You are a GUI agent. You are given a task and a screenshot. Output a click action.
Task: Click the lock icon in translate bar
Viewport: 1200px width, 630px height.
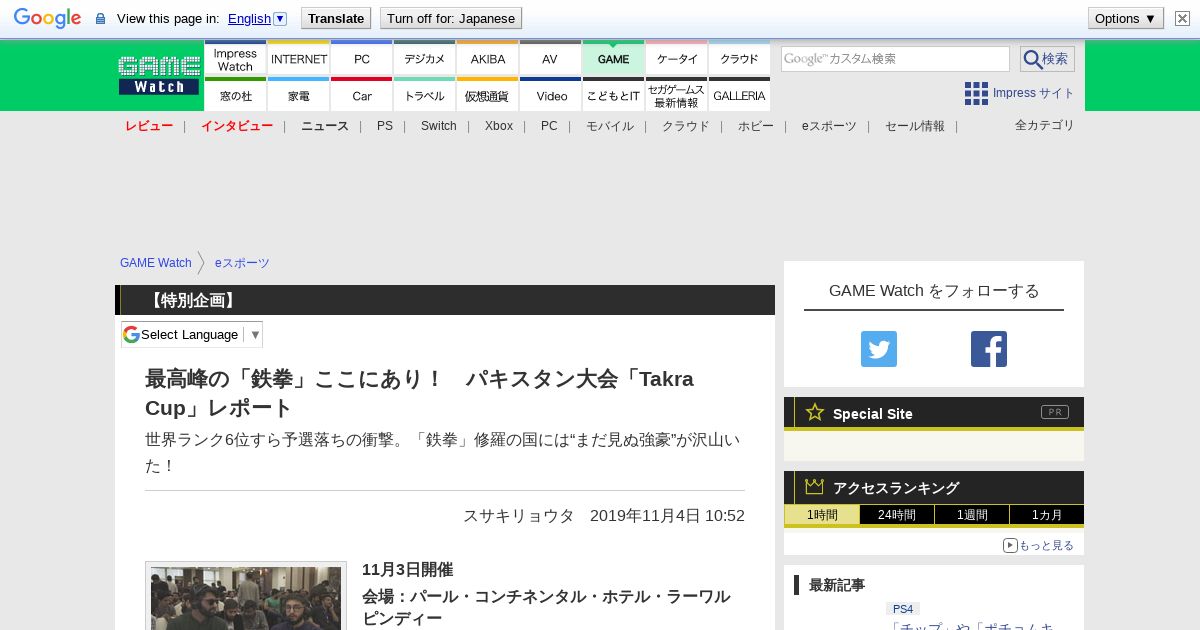(x=100, y=18)
